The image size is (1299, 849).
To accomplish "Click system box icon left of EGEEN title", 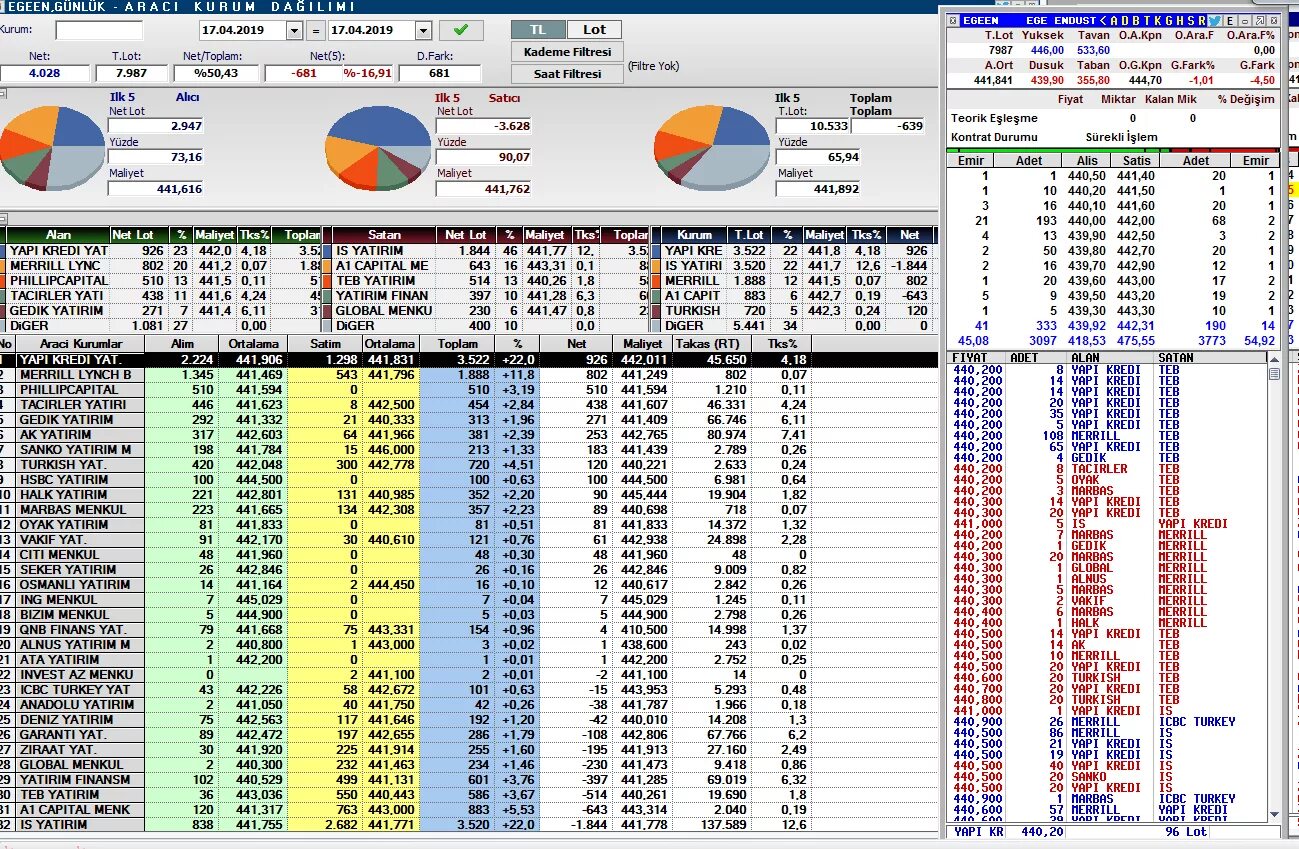I will tap(952, 20).
